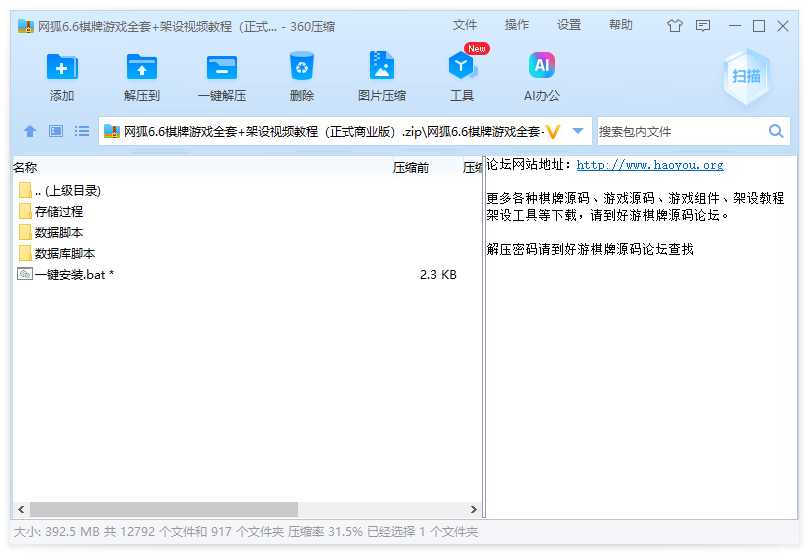809x554 pixels.
Task: Click the zip archive icon in address bar
Action: [111, 132]
